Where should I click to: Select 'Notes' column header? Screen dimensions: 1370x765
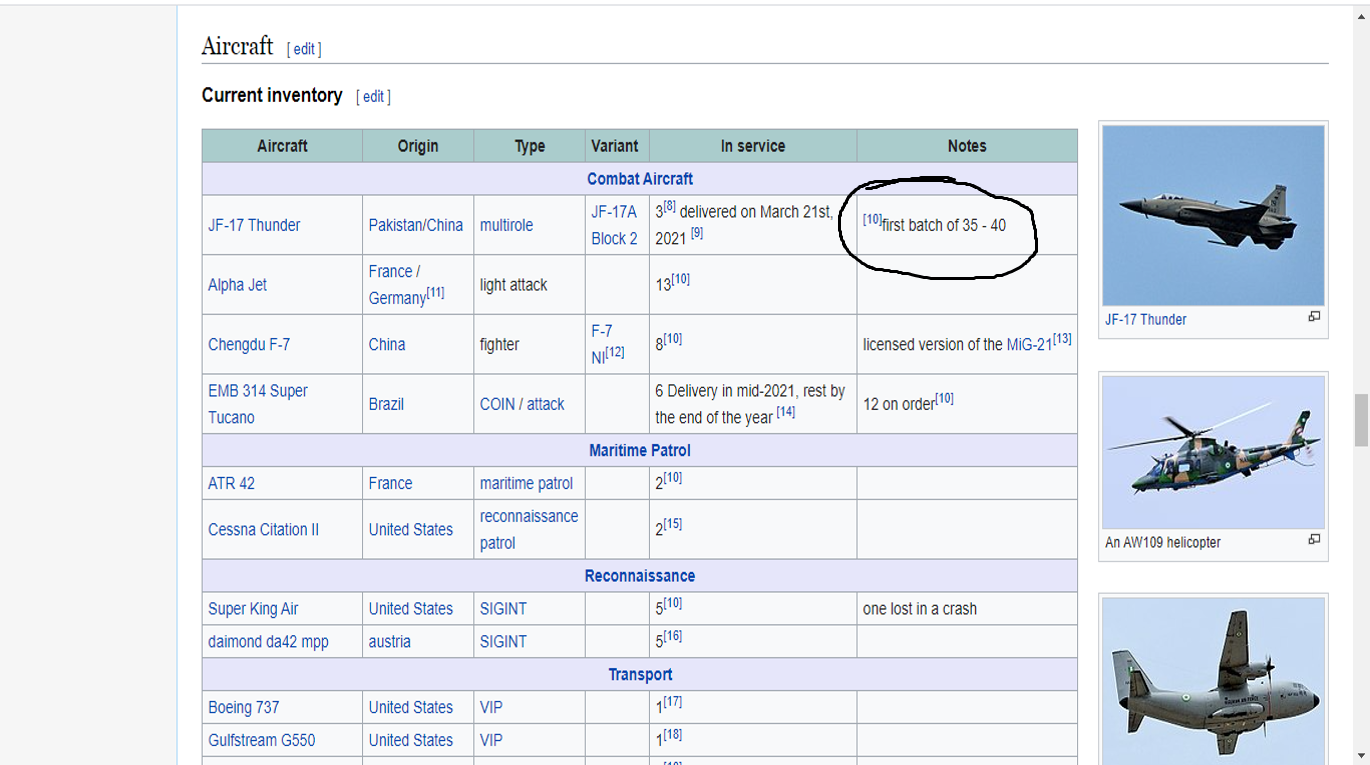pyautogui.click(x=967, y=146)
